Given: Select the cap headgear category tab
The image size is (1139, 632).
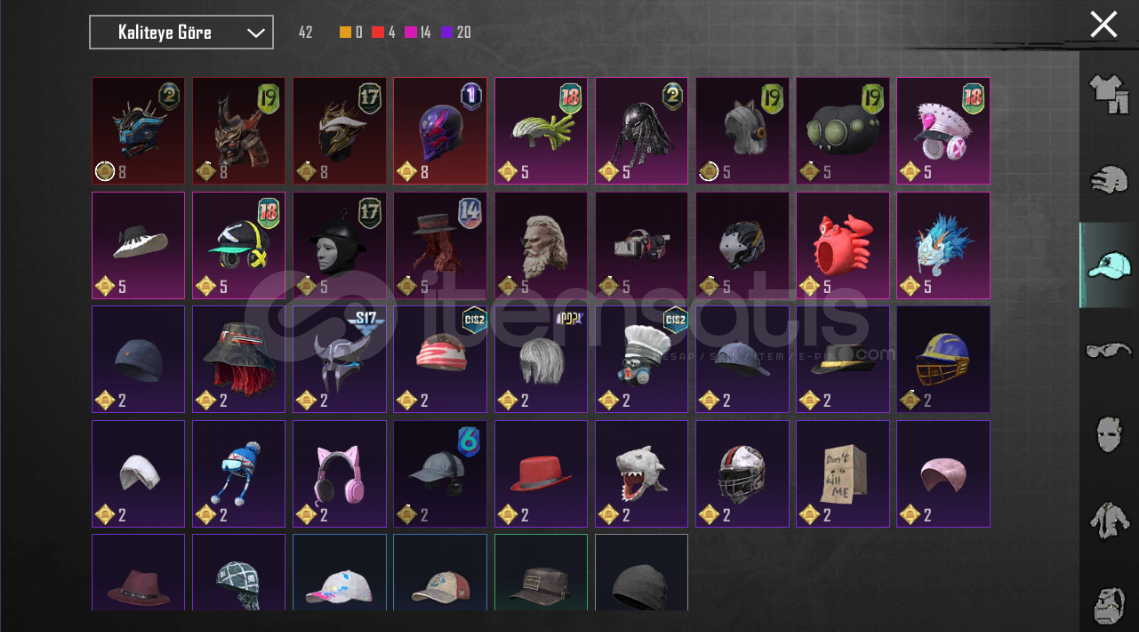Looking at the screenshot, I should click(1108, 265).
